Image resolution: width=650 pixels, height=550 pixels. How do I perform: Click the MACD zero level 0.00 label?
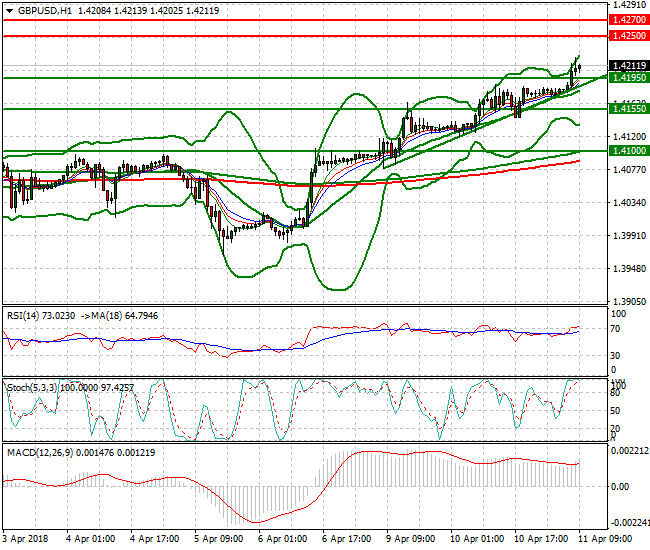(x=620, y=487)
